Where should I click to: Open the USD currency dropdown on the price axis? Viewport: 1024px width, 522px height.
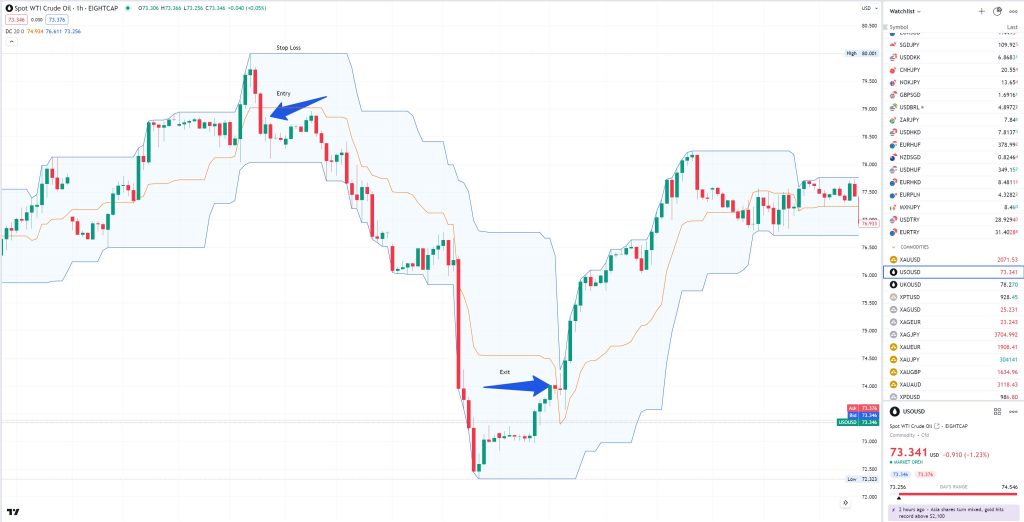click(x=868, y=8)
